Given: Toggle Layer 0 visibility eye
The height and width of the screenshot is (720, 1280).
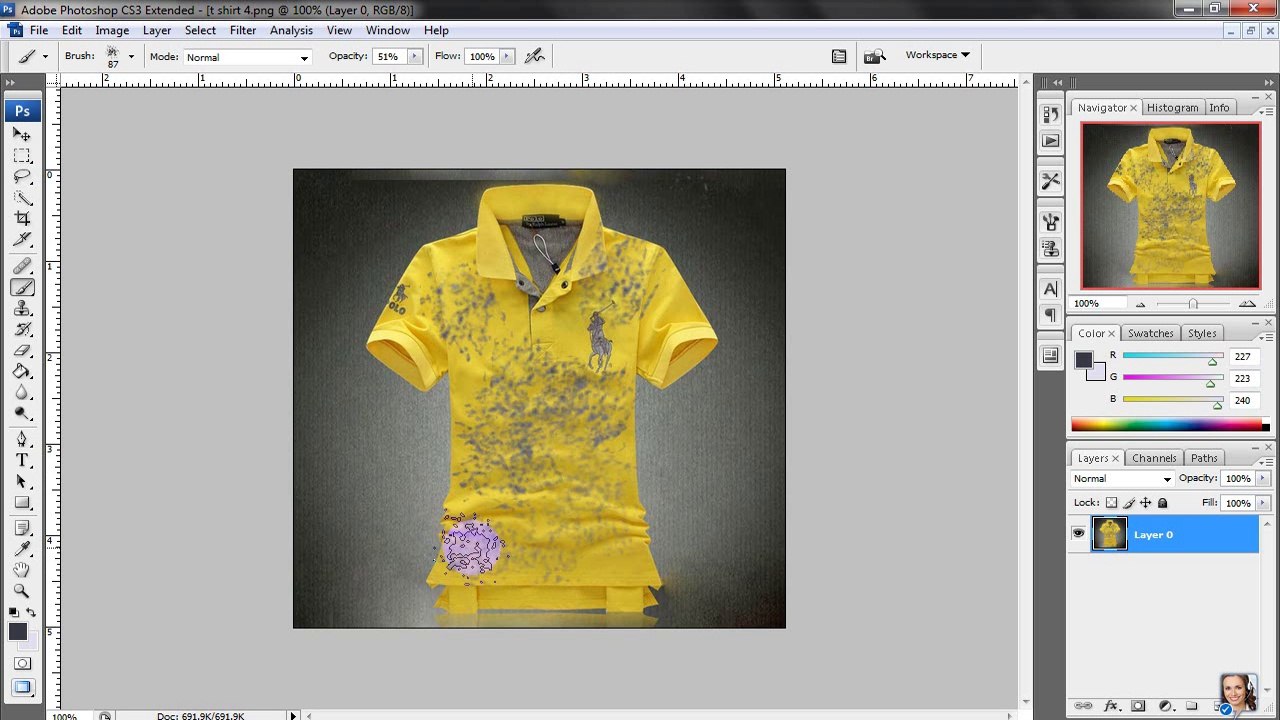Looking at the screenshot, I should pos(1078,534).
